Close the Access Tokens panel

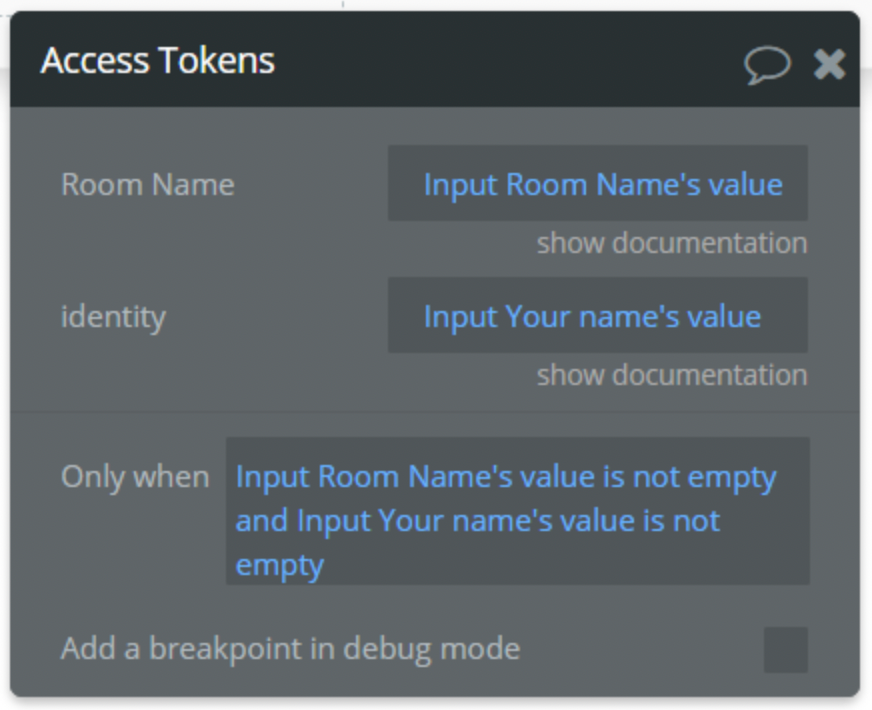[829, 64]
